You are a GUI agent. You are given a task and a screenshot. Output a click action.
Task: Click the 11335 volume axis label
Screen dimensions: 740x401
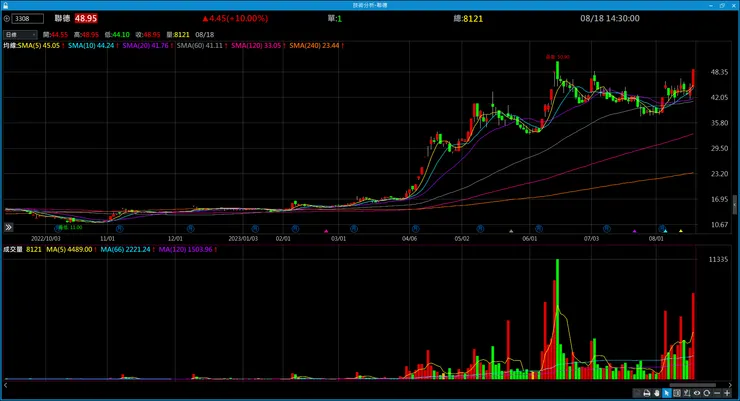(718, 259)
